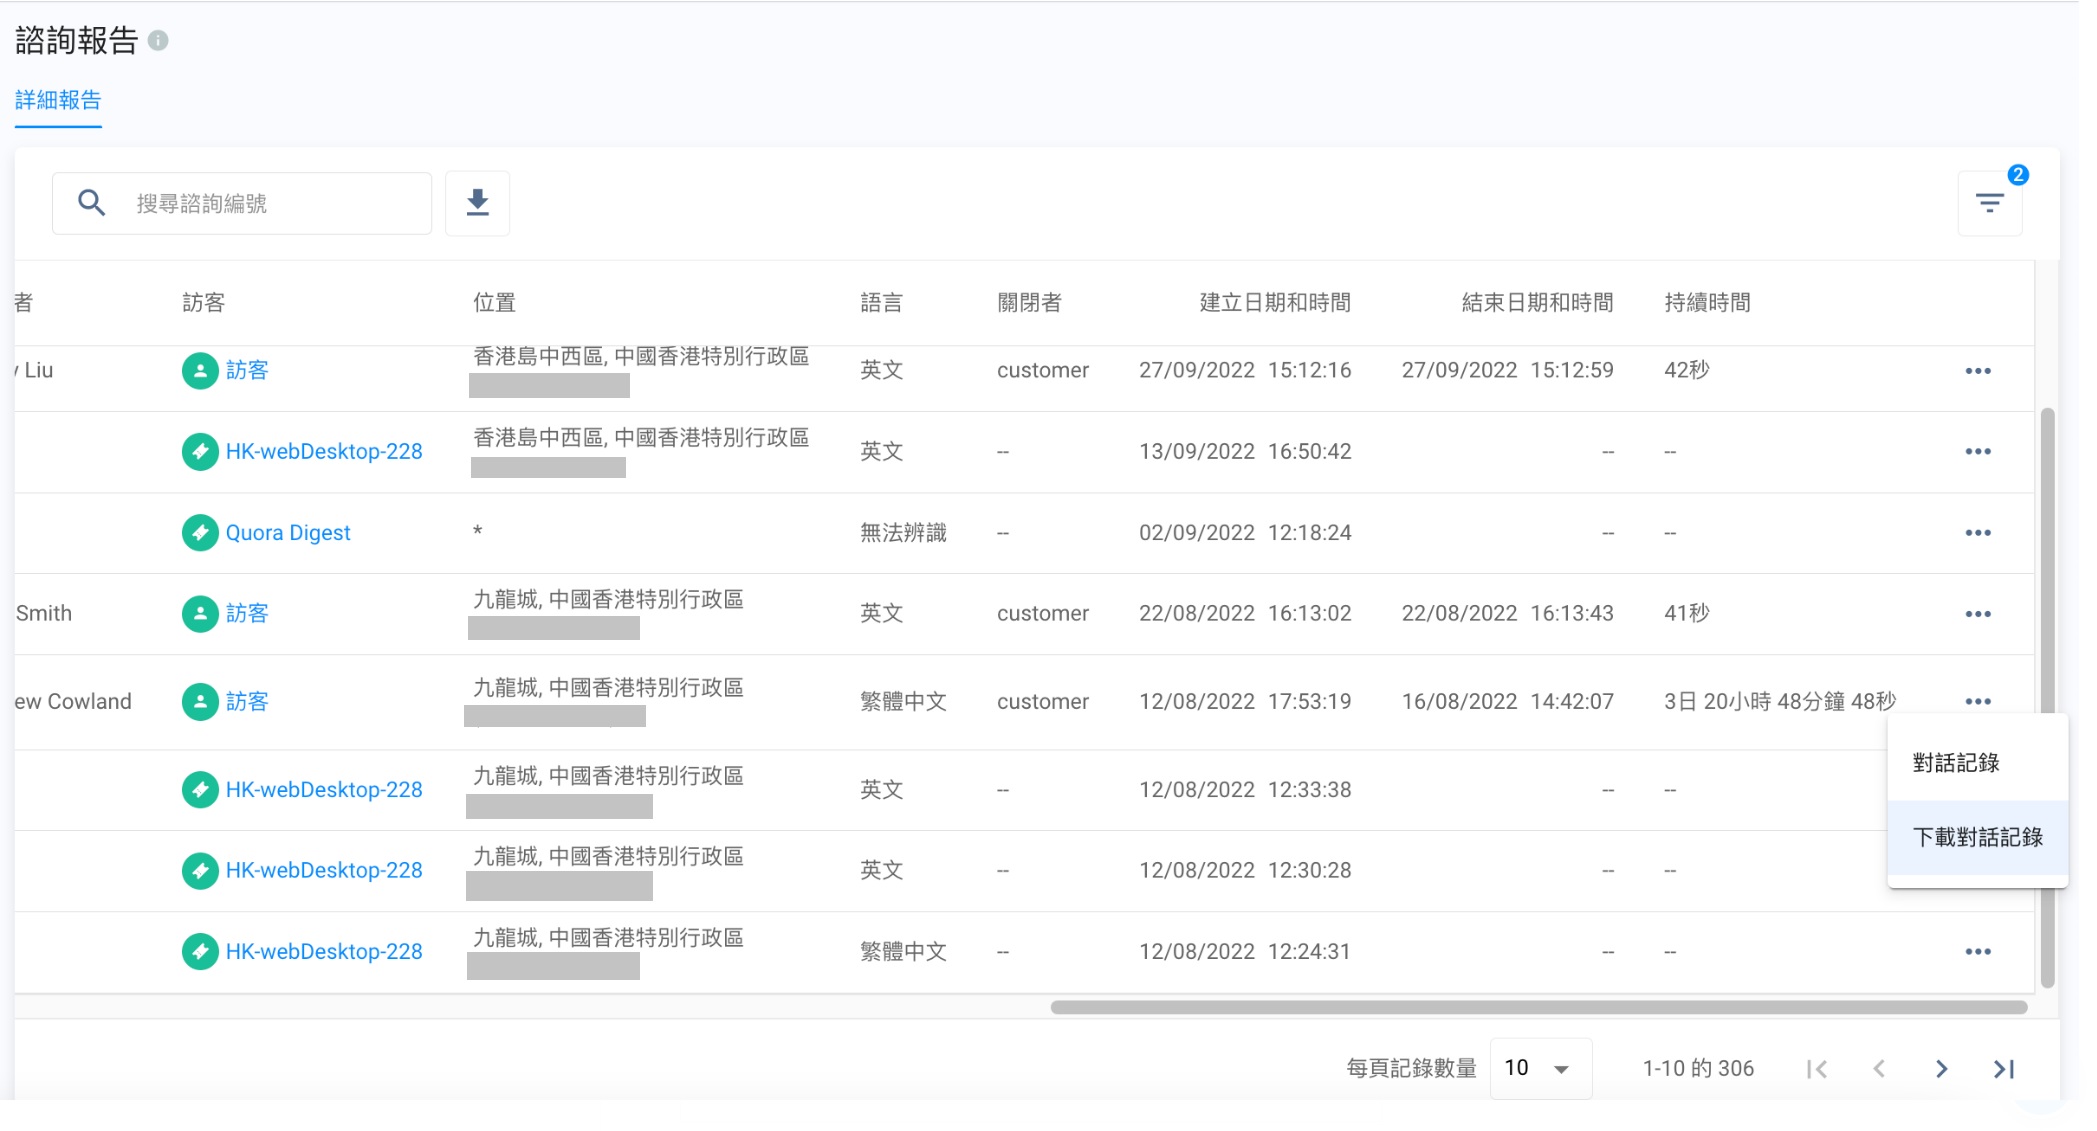Go to the next page

[x=1941, y=1069]
